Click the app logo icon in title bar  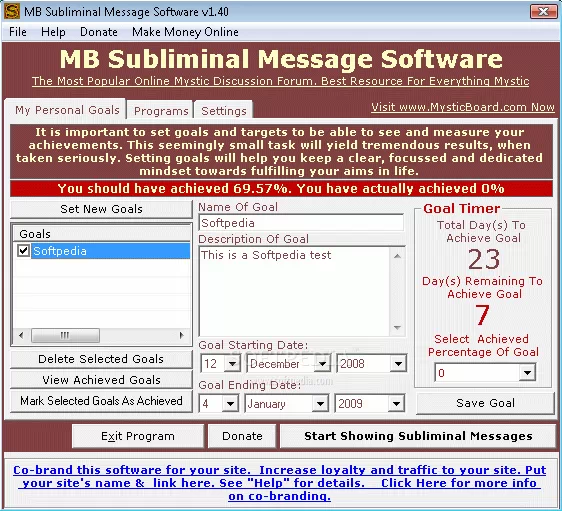point(12,11)
